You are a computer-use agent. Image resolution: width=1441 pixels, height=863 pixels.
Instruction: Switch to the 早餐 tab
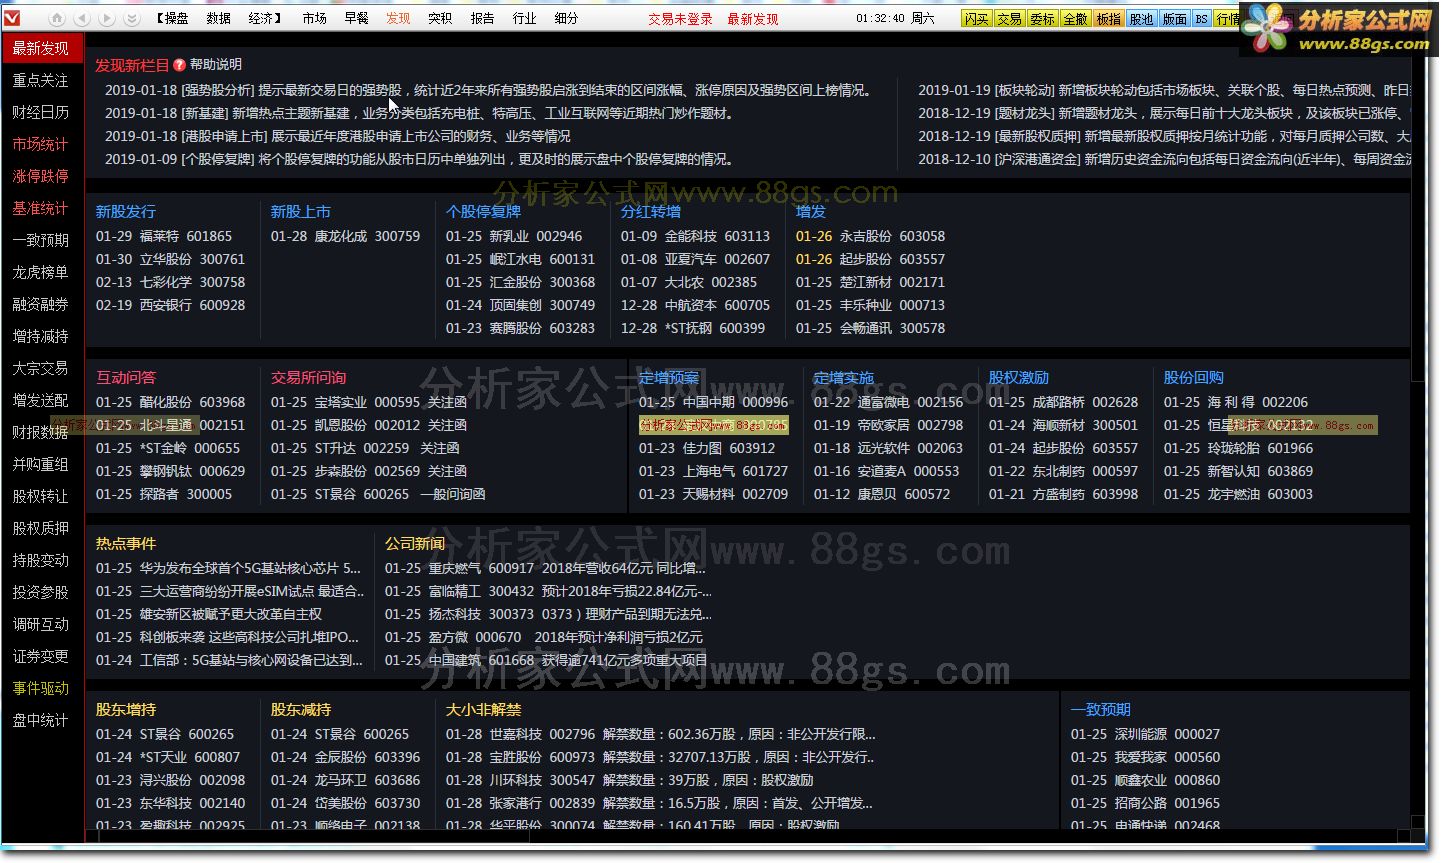coord(356,18)
